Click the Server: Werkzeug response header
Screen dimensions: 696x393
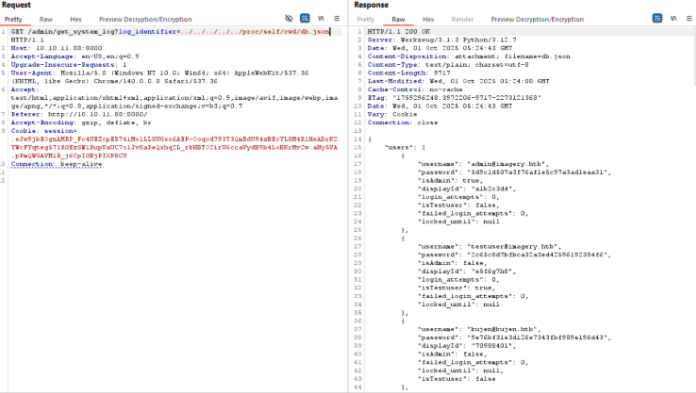(442, 40)
